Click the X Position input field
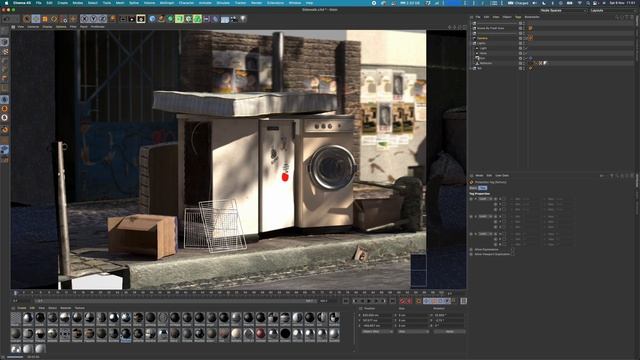Screen dimensions: 640x360 [x=376, y=315]
